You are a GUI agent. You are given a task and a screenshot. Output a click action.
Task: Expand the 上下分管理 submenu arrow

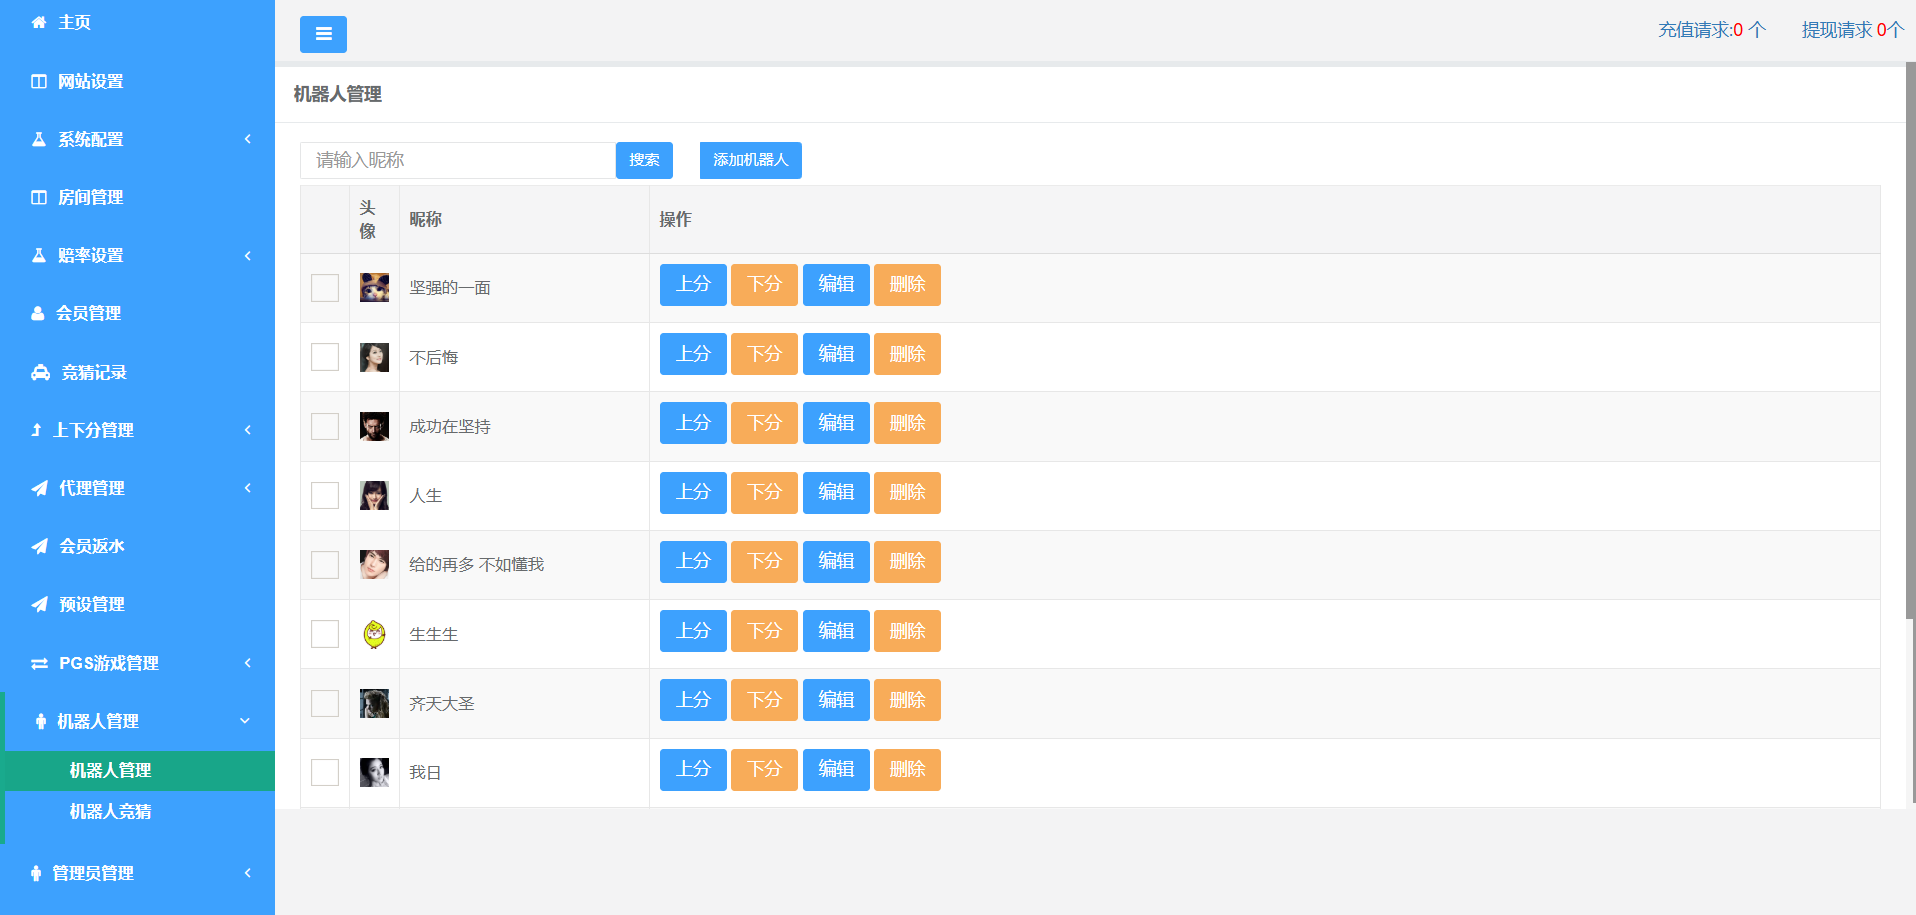(x=247, y=430)
